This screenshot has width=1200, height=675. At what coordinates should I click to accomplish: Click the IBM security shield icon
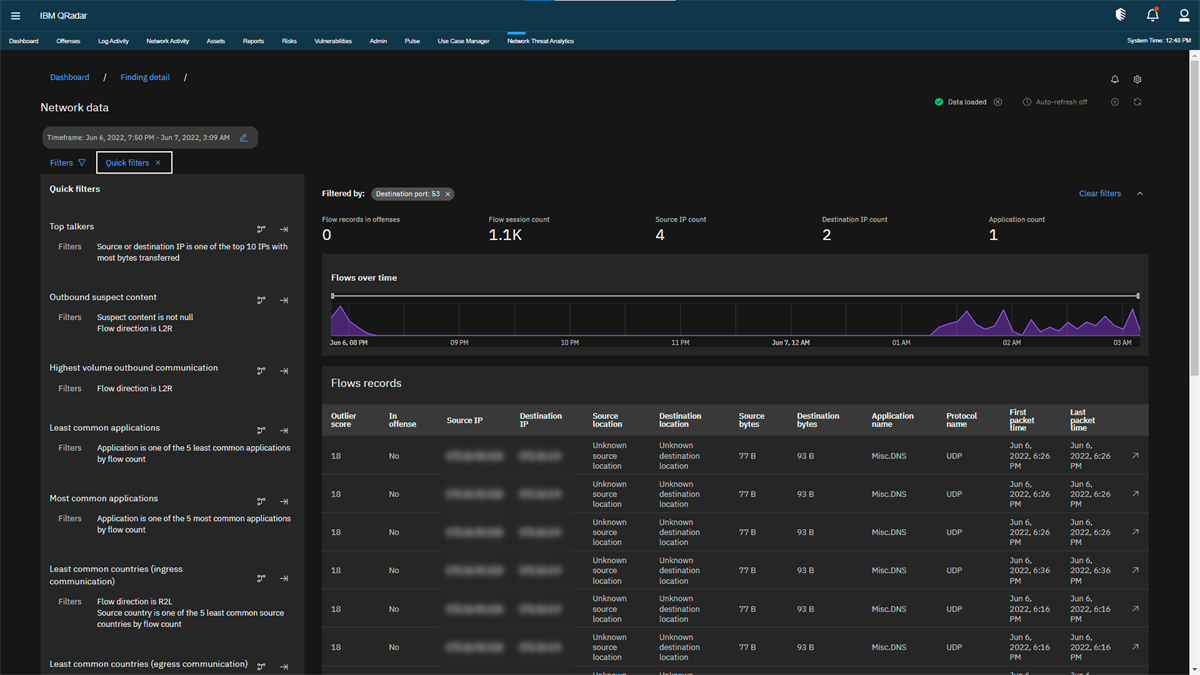coord(1120,15)
